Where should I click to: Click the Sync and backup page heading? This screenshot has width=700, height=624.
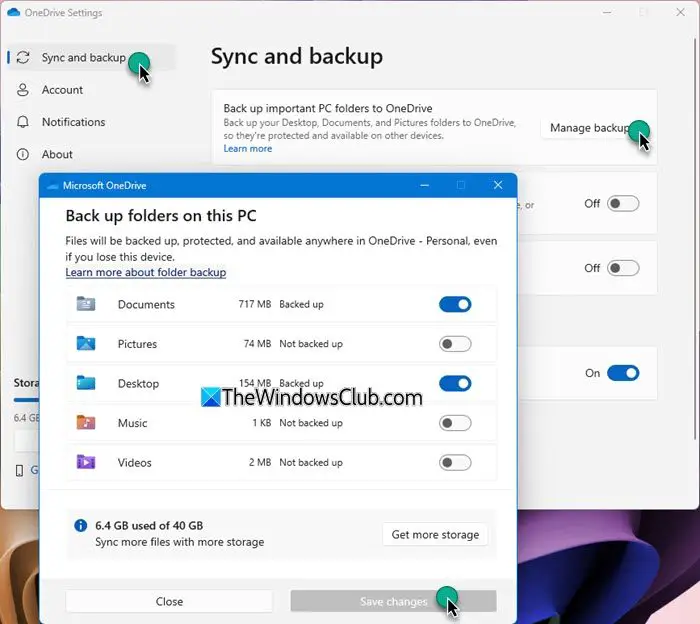coord(297,56)
